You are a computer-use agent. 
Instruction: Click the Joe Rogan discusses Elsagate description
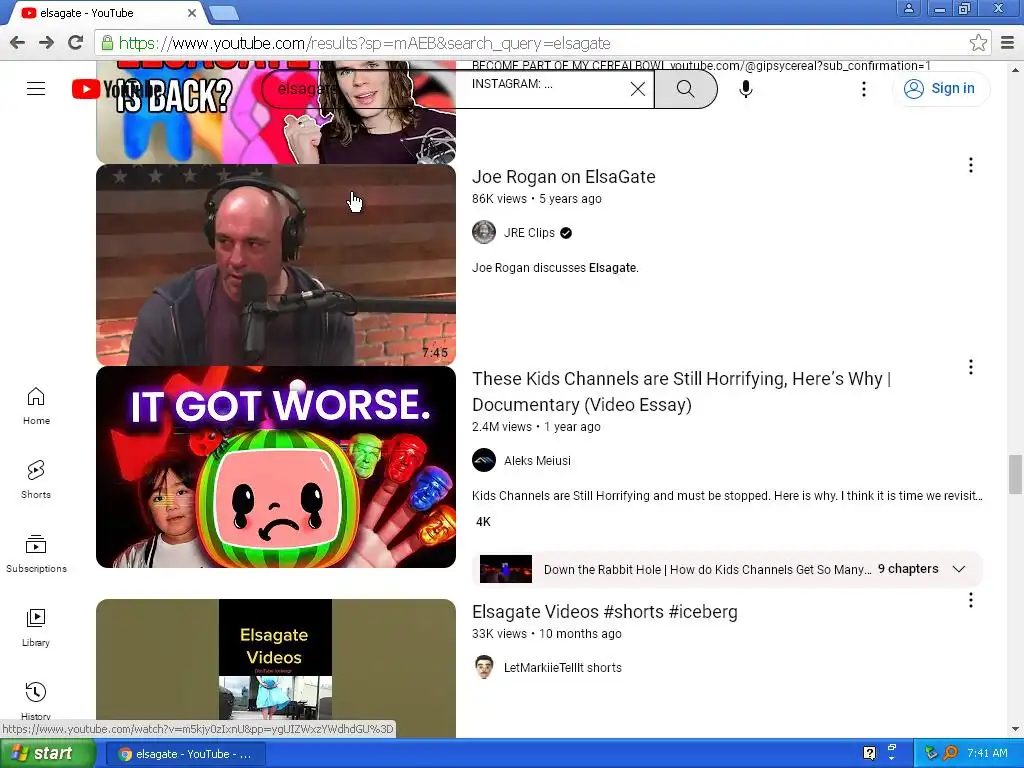tap(555, 268)
